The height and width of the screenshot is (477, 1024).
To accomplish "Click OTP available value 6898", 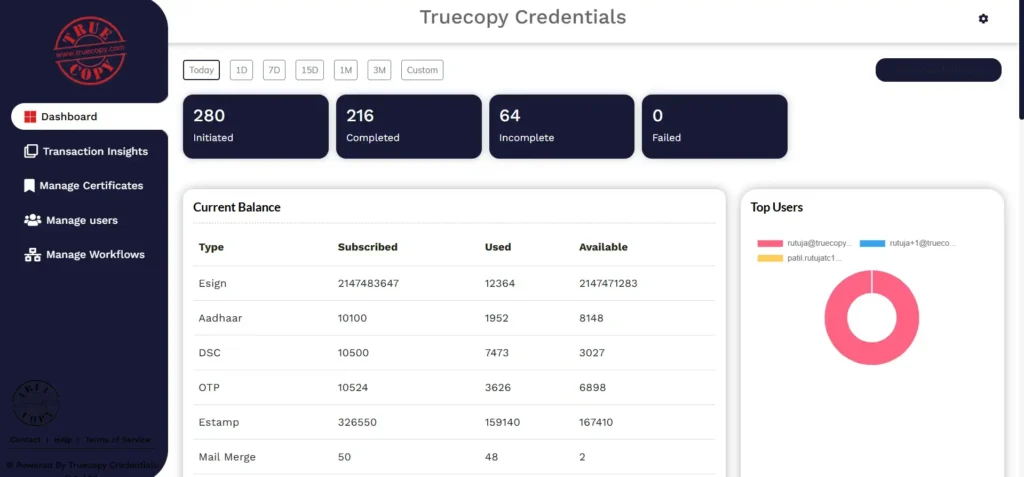I will click(x=592, y=387).
